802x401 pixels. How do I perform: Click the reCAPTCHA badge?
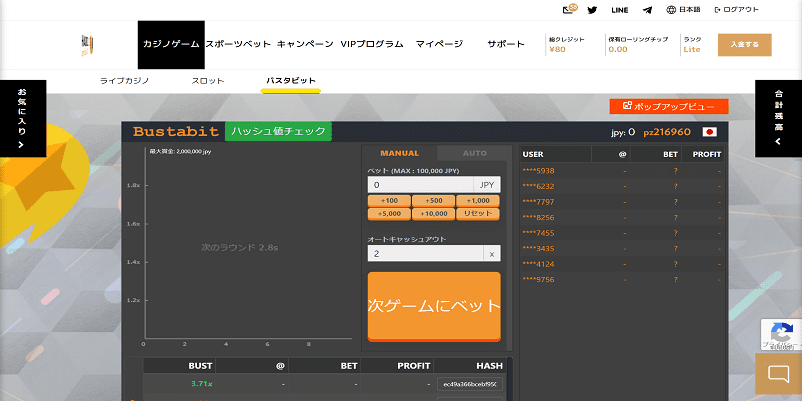coord(781,335)
